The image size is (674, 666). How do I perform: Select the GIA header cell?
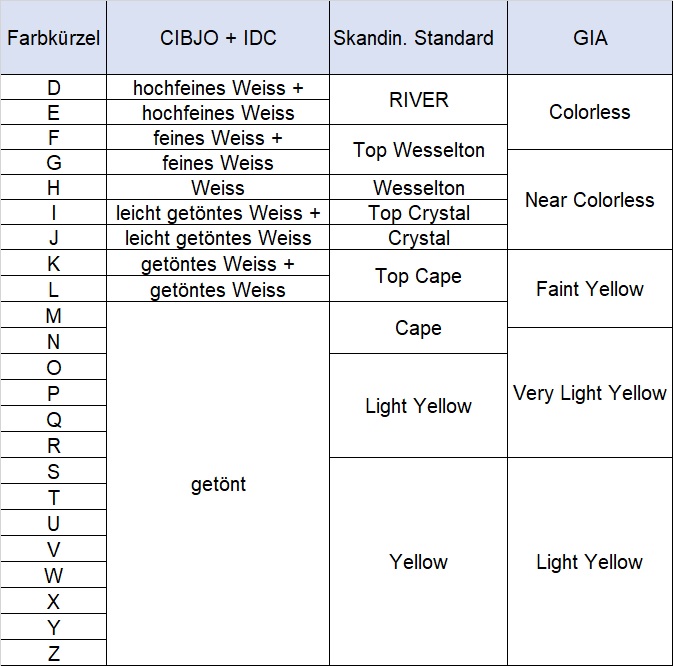(590, 39)
